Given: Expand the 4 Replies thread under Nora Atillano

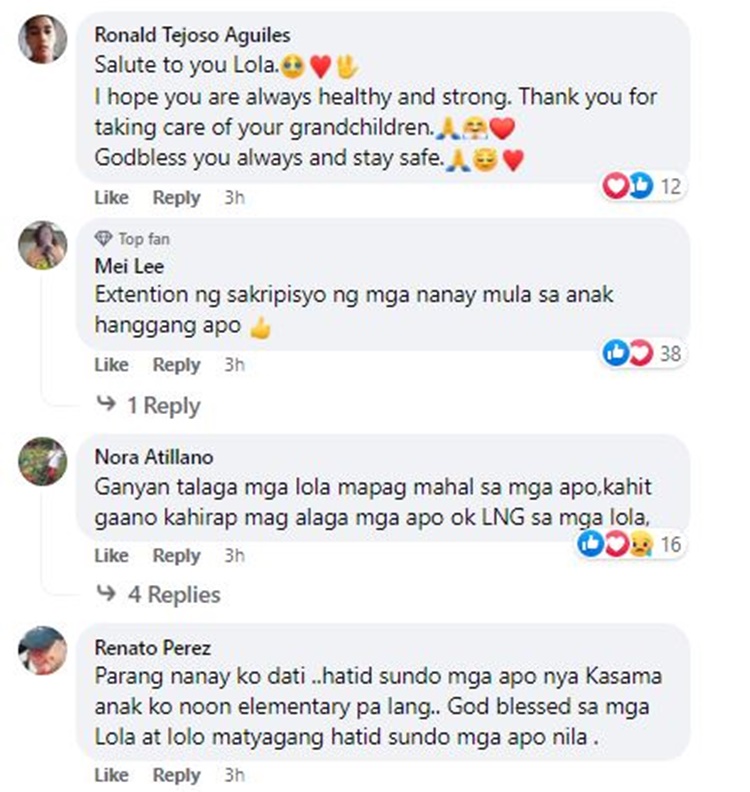Looking at the screenshot, I should tap(158, 594).
